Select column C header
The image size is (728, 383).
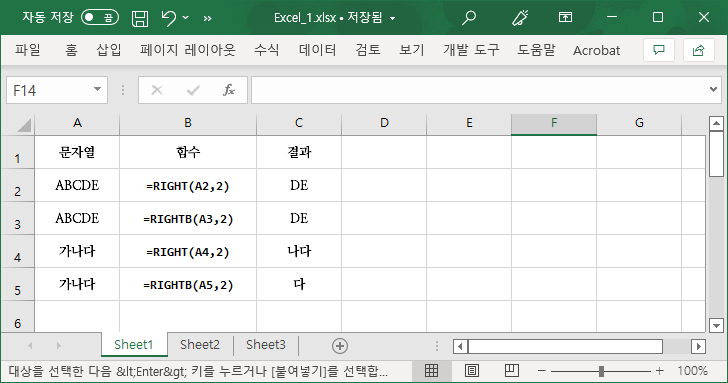[x=299, y=123]
